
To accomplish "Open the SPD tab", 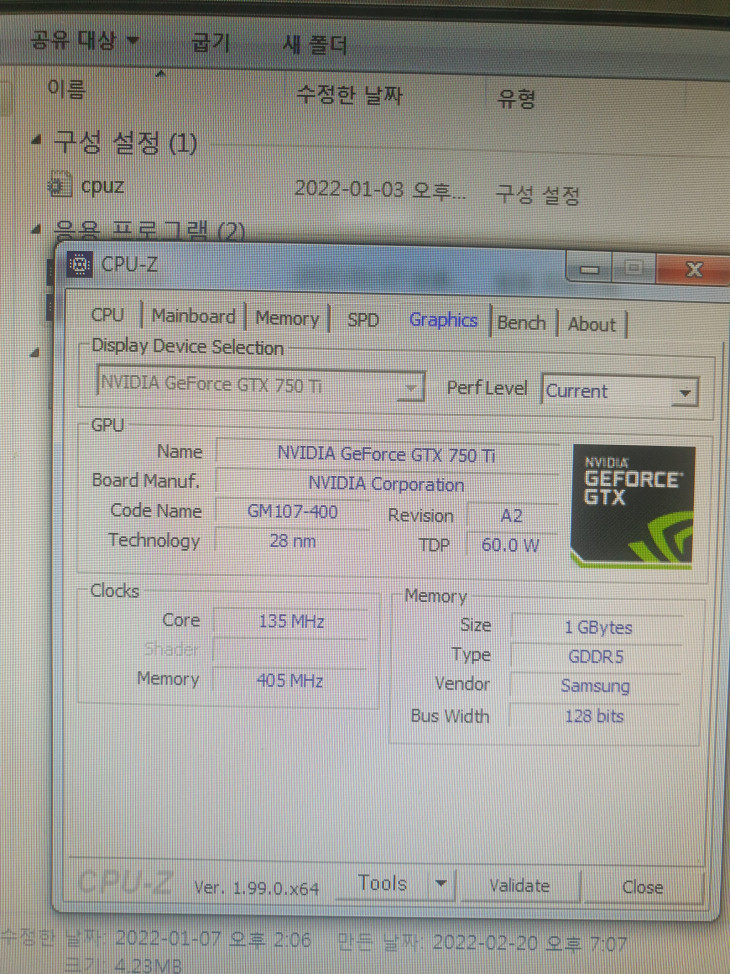I will click(363, 320).
